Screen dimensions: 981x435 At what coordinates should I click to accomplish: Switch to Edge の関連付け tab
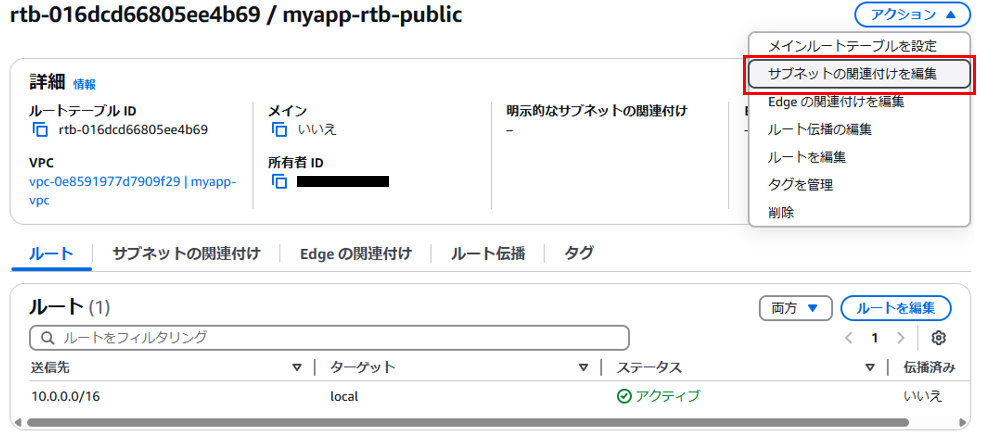(x=356, y=253)
